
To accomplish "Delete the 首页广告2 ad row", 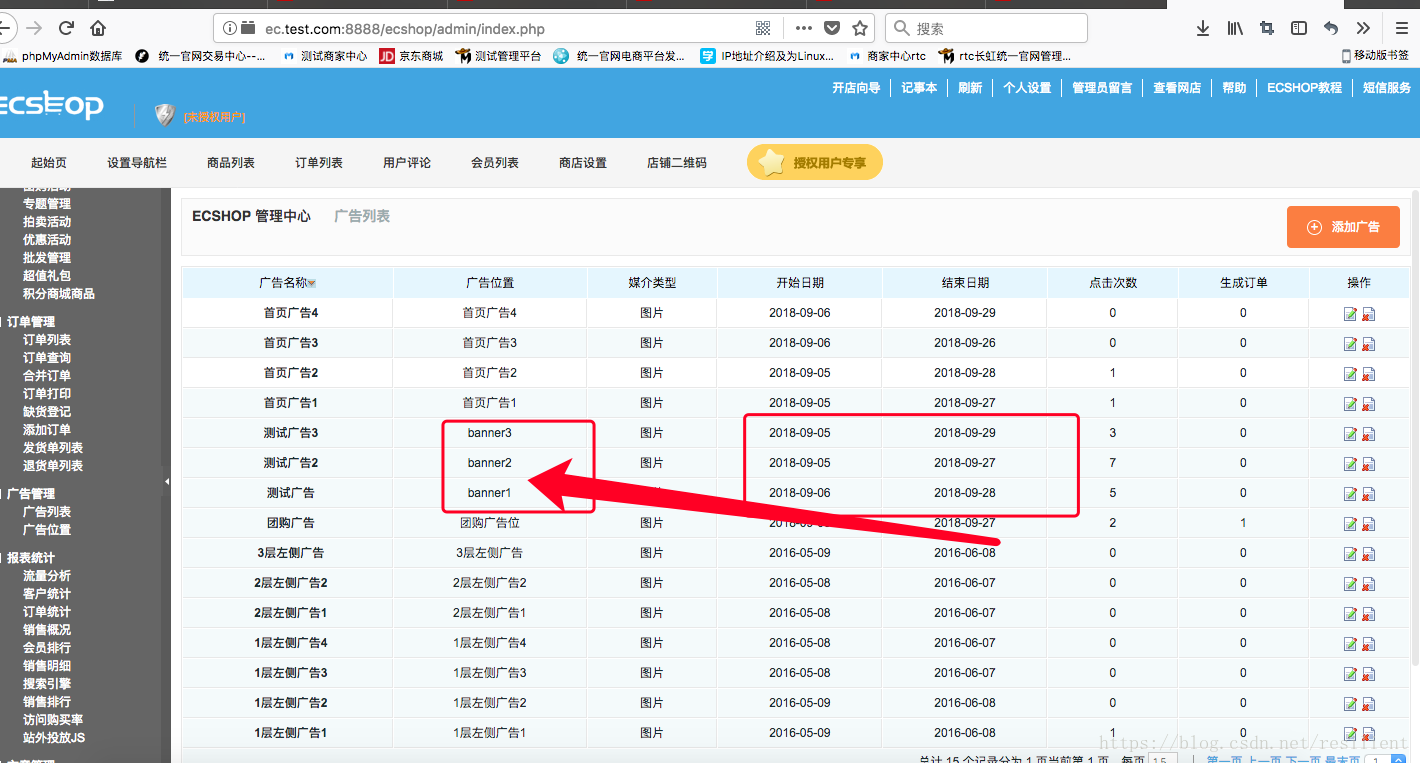I will coord(1368,374).
